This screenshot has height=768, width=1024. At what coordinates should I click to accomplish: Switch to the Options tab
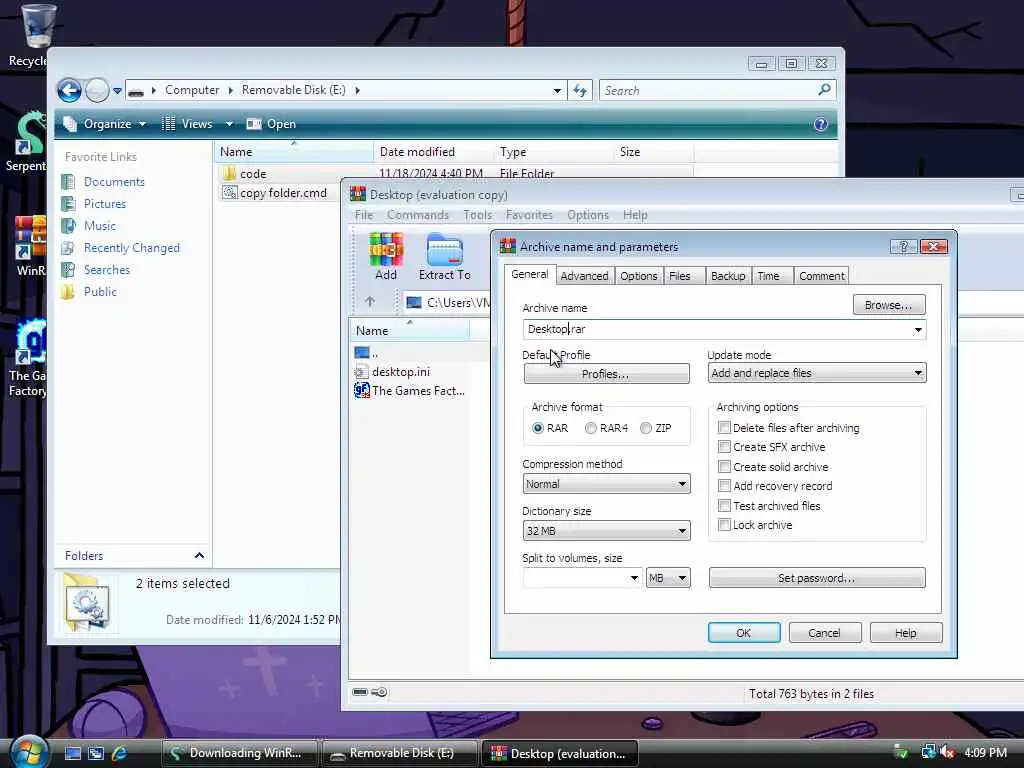click(639, 276)
